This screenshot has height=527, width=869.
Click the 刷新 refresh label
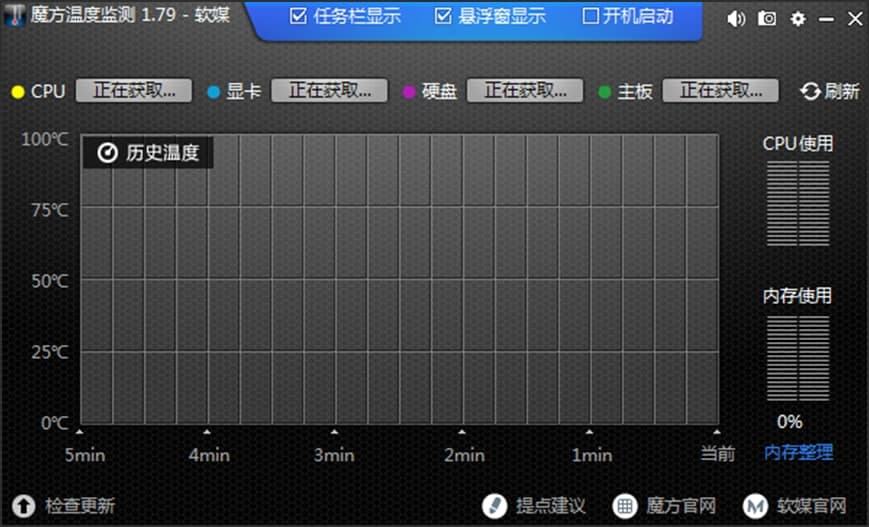coord(842,91)
